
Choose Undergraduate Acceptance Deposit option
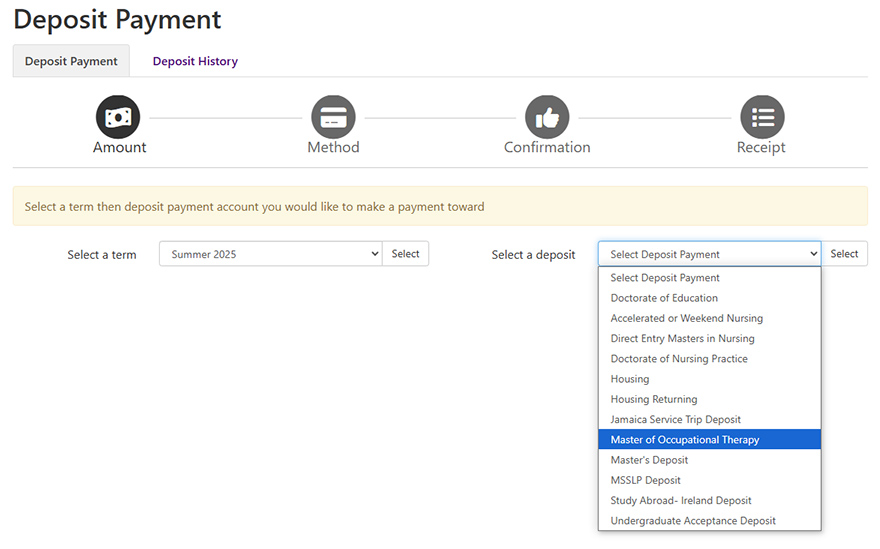(x=709, y=520)
